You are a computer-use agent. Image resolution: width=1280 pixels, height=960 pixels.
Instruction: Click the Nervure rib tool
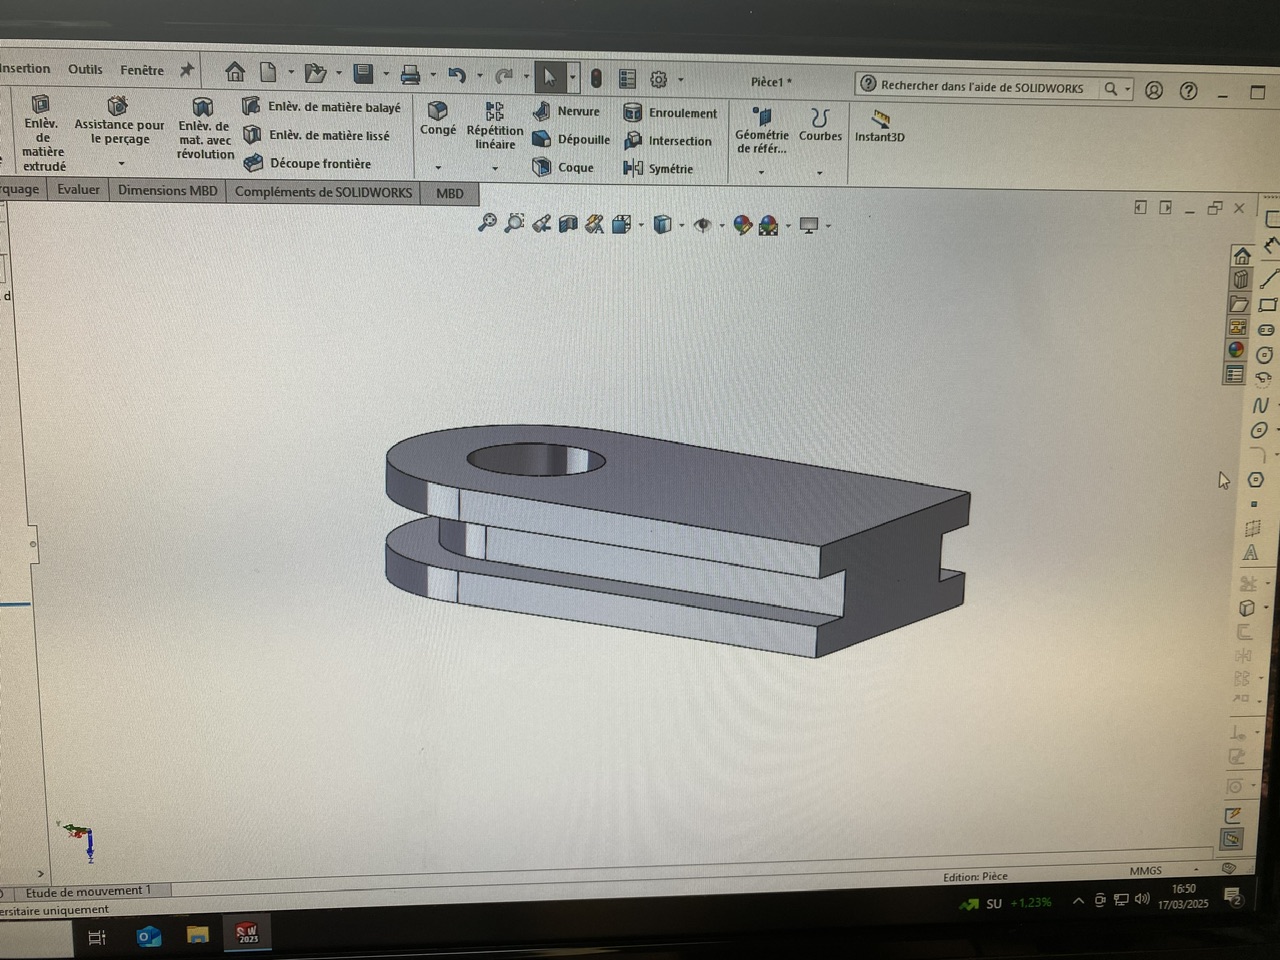click(567, 111)
